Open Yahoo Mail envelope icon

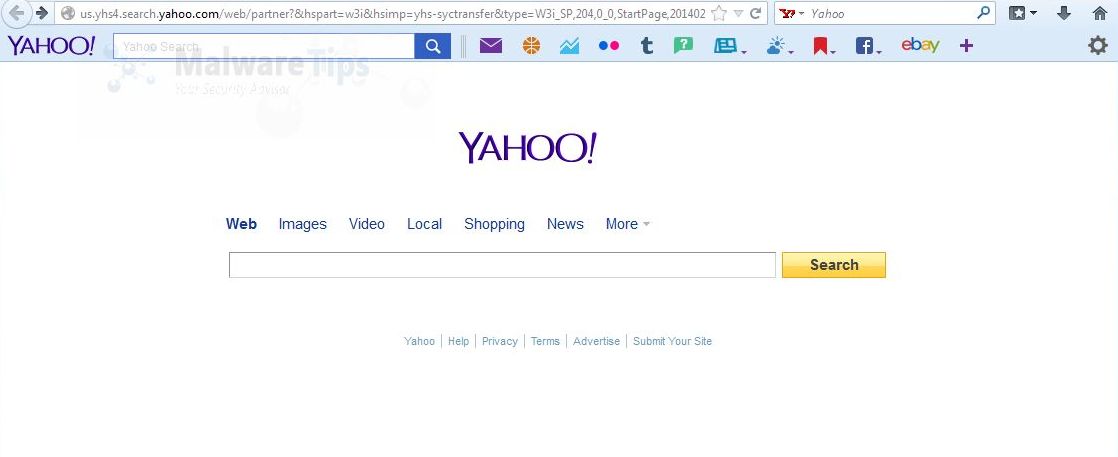coord(491,46)
